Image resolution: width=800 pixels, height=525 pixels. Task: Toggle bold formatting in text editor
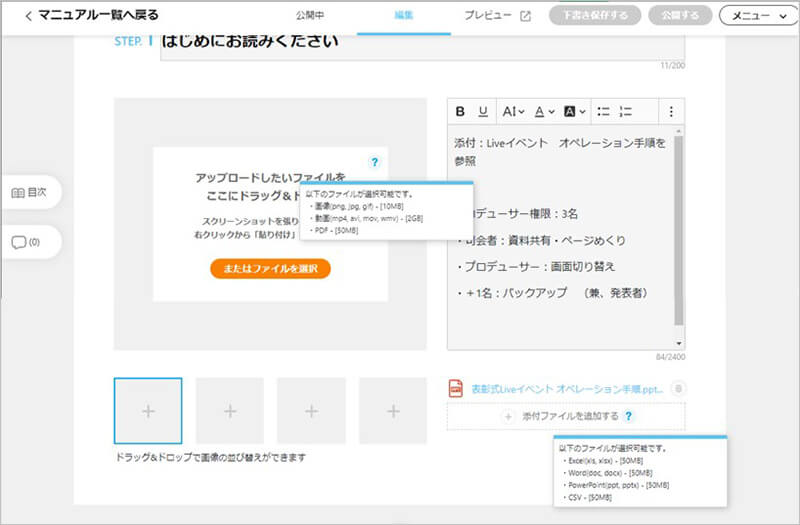tap(460, 112)
